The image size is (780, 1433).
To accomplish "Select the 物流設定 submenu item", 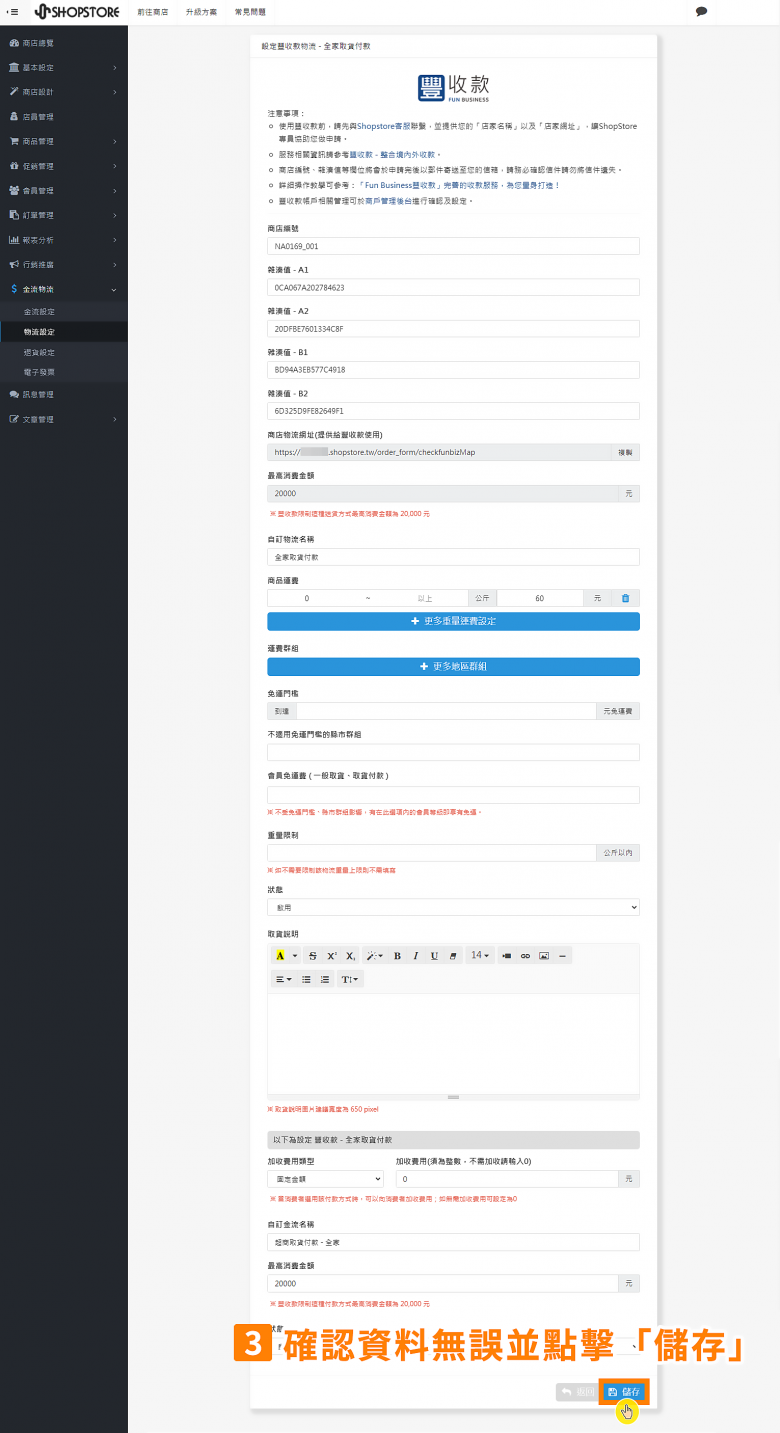I will pyautogui.click(x=64, y=332).
